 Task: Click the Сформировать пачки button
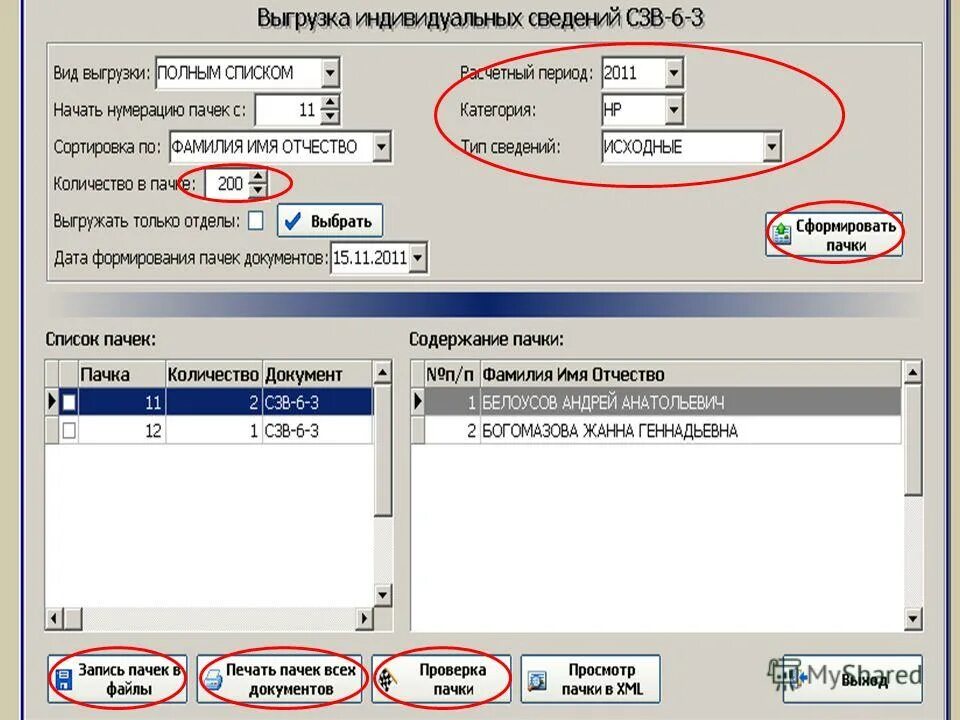click(x=834, y=234)
